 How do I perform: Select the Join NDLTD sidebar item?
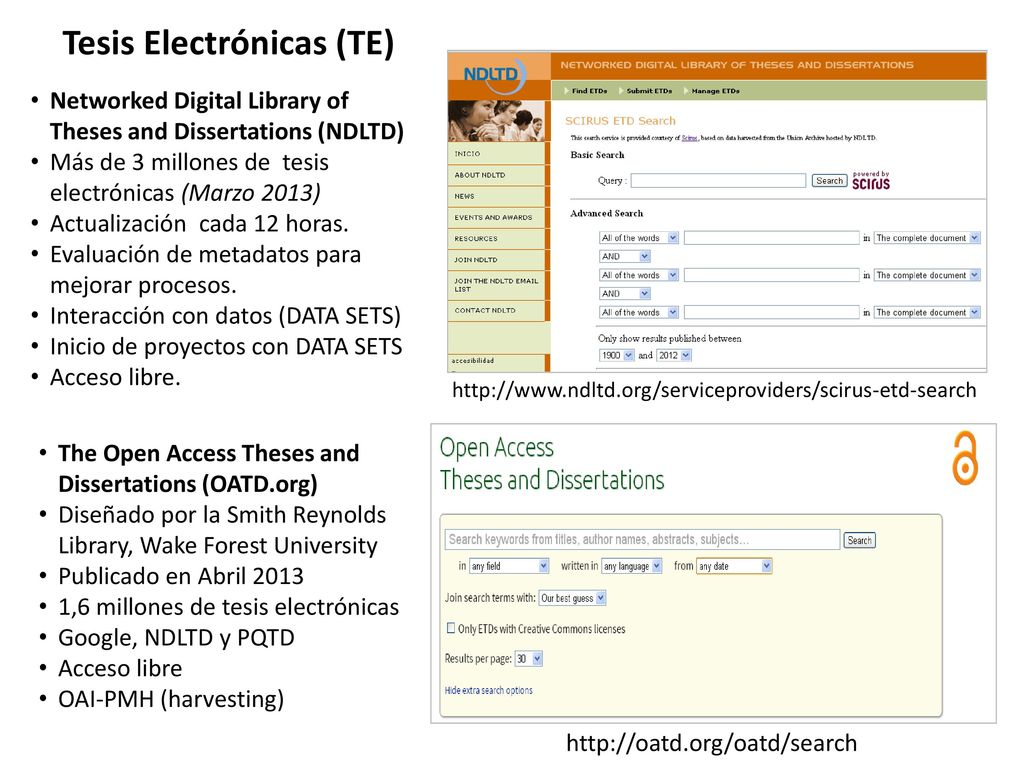coord(476,259)
